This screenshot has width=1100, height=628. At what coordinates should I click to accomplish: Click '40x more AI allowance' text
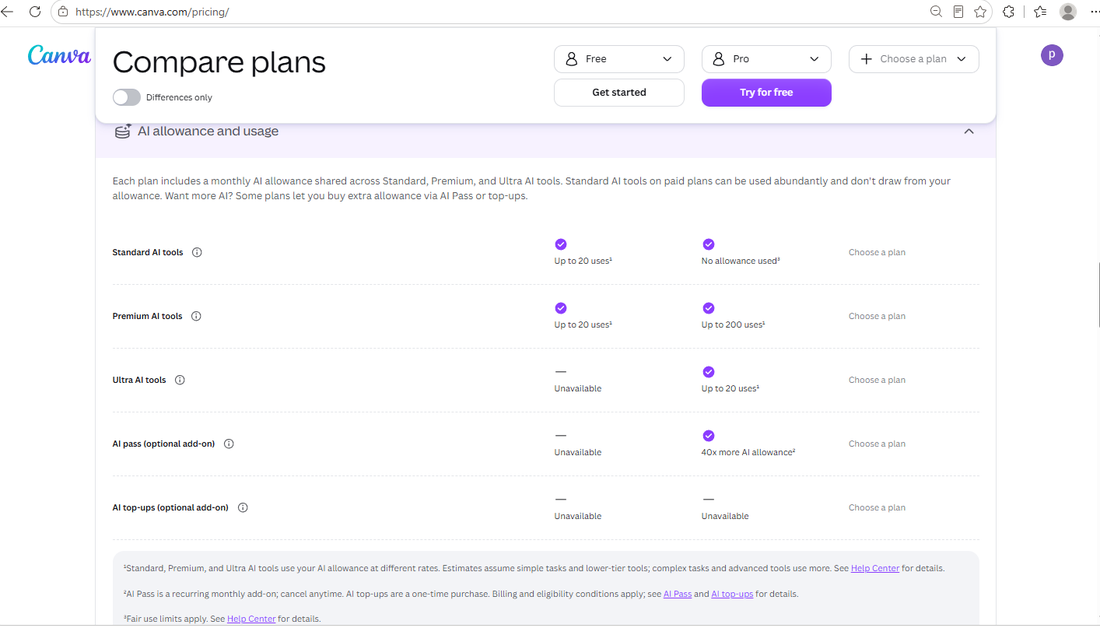(749, 453)
